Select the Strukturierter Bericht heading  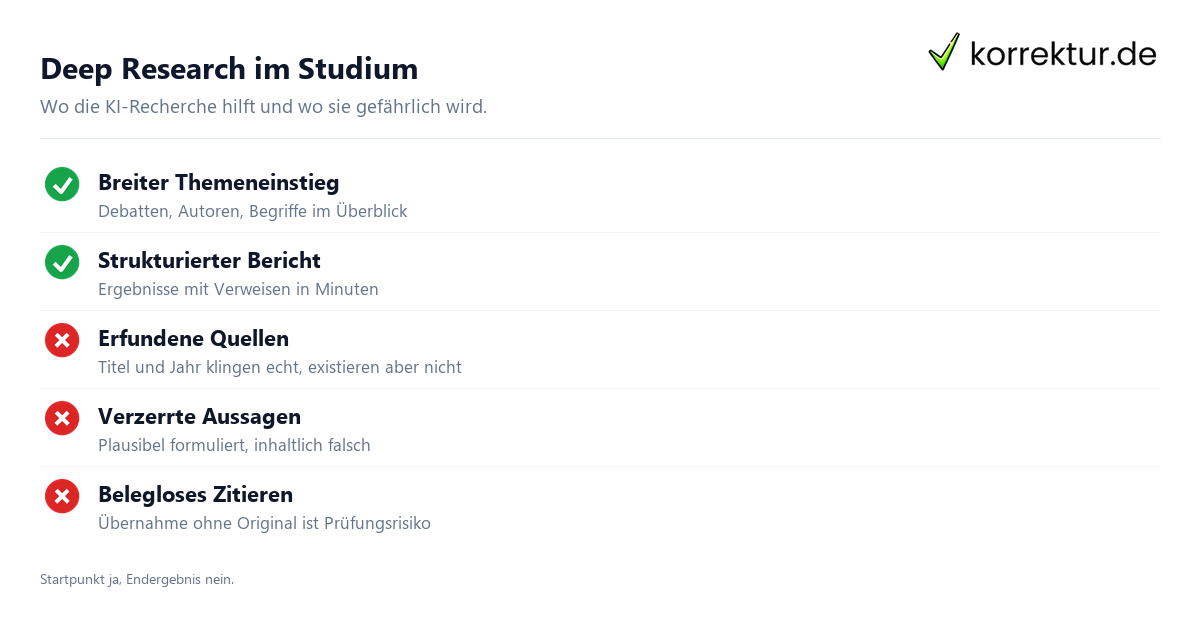click(209, 261)
